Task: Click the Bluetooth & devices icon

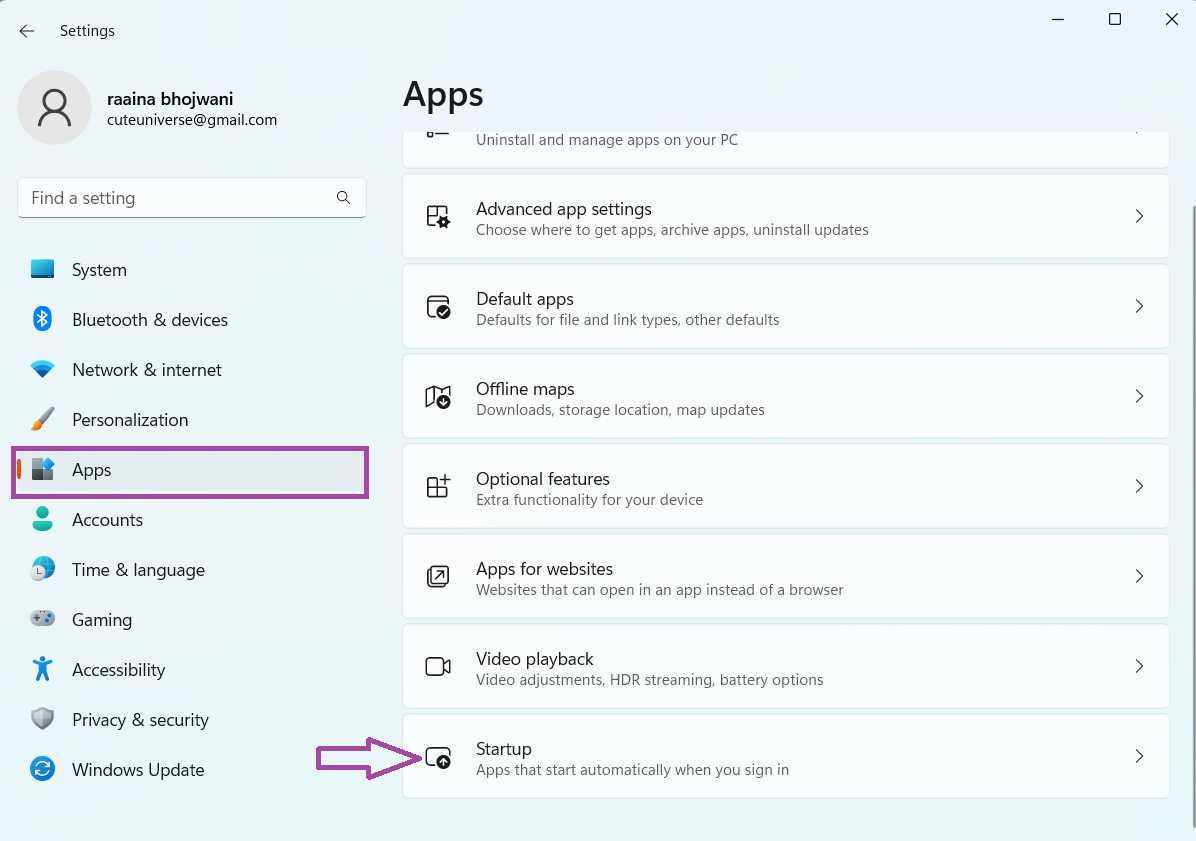Action: pyautogui.click(x=42, y=320)
